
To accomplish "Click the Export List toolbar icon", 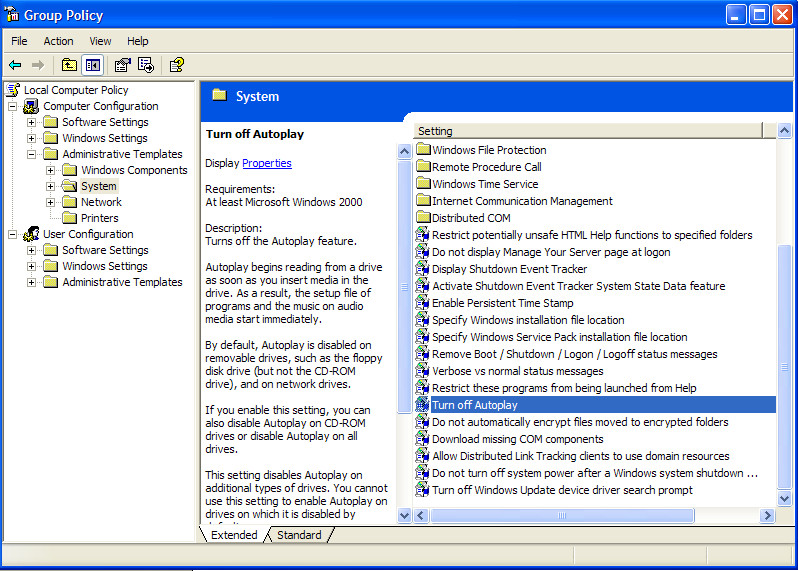I will (x=146, y=65).
